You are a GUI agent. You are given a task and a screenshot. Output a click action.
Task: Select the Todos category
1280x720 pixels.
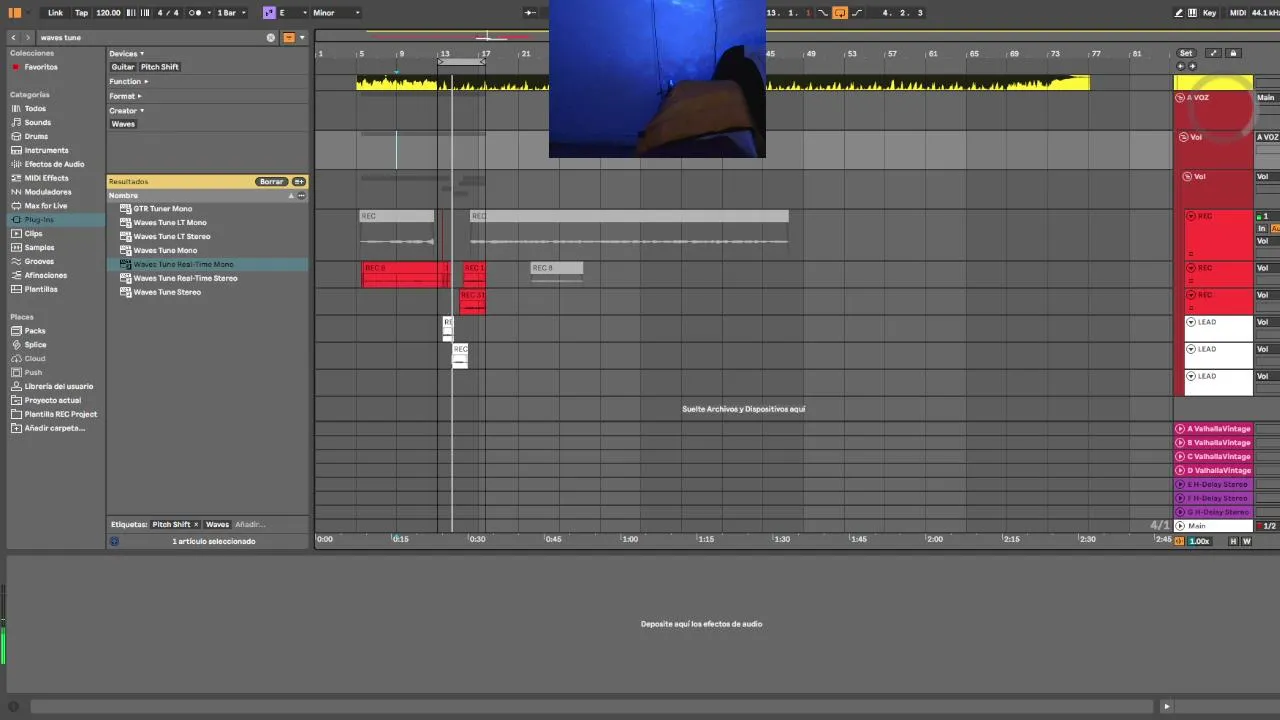(x=35, y=108)
